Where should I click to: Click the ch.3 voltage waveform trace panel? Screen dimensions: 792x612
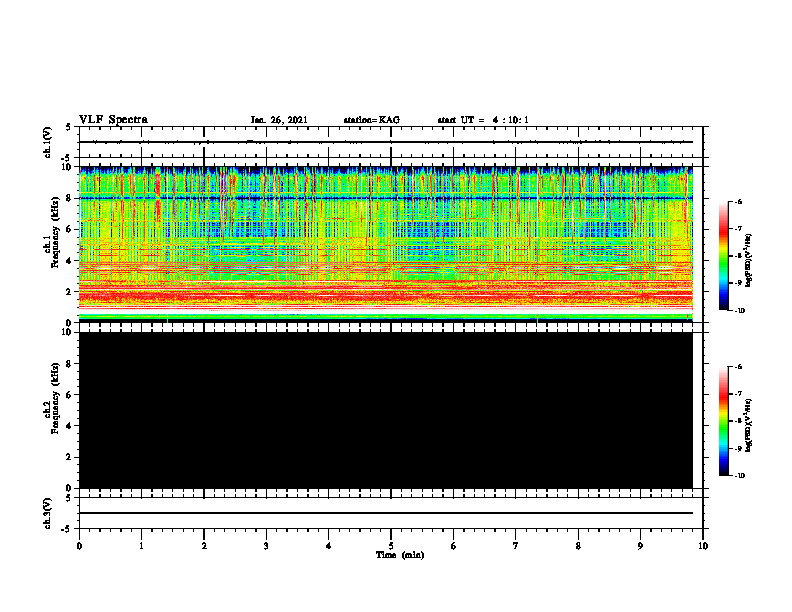click(x=391, y=513)
